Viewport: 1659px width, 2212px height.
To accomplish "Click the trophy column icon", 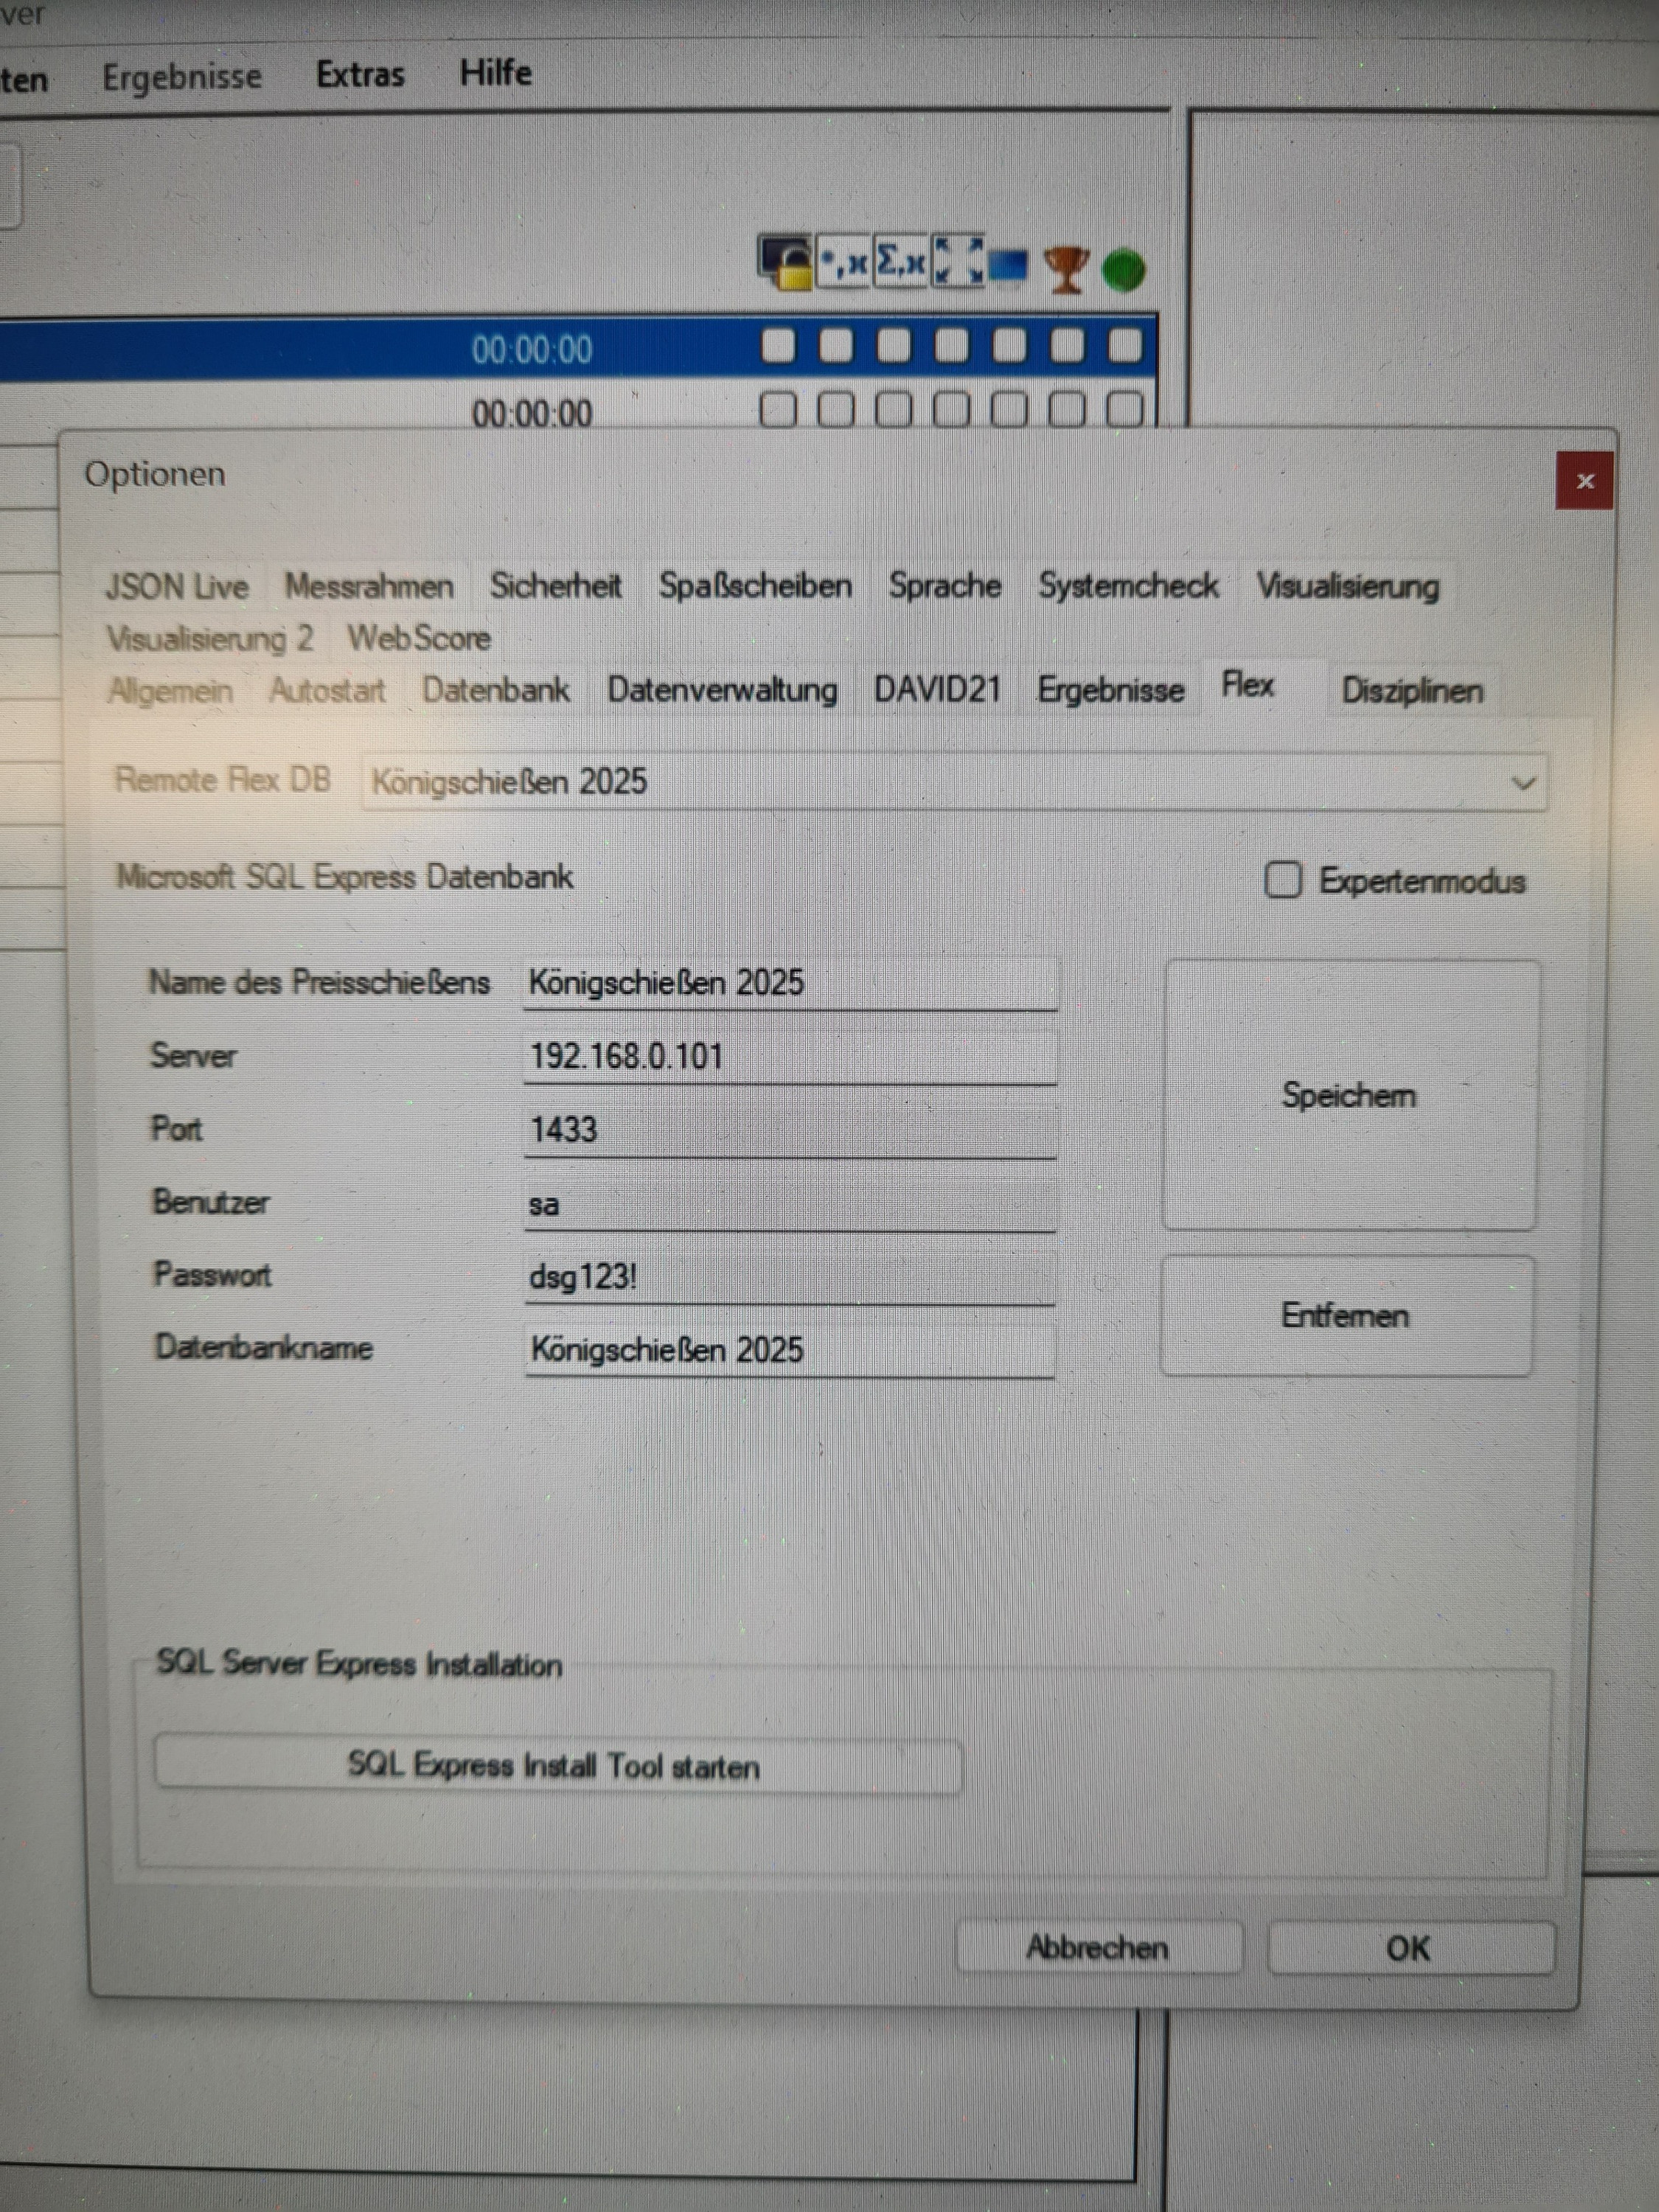I will [1066, 269].
